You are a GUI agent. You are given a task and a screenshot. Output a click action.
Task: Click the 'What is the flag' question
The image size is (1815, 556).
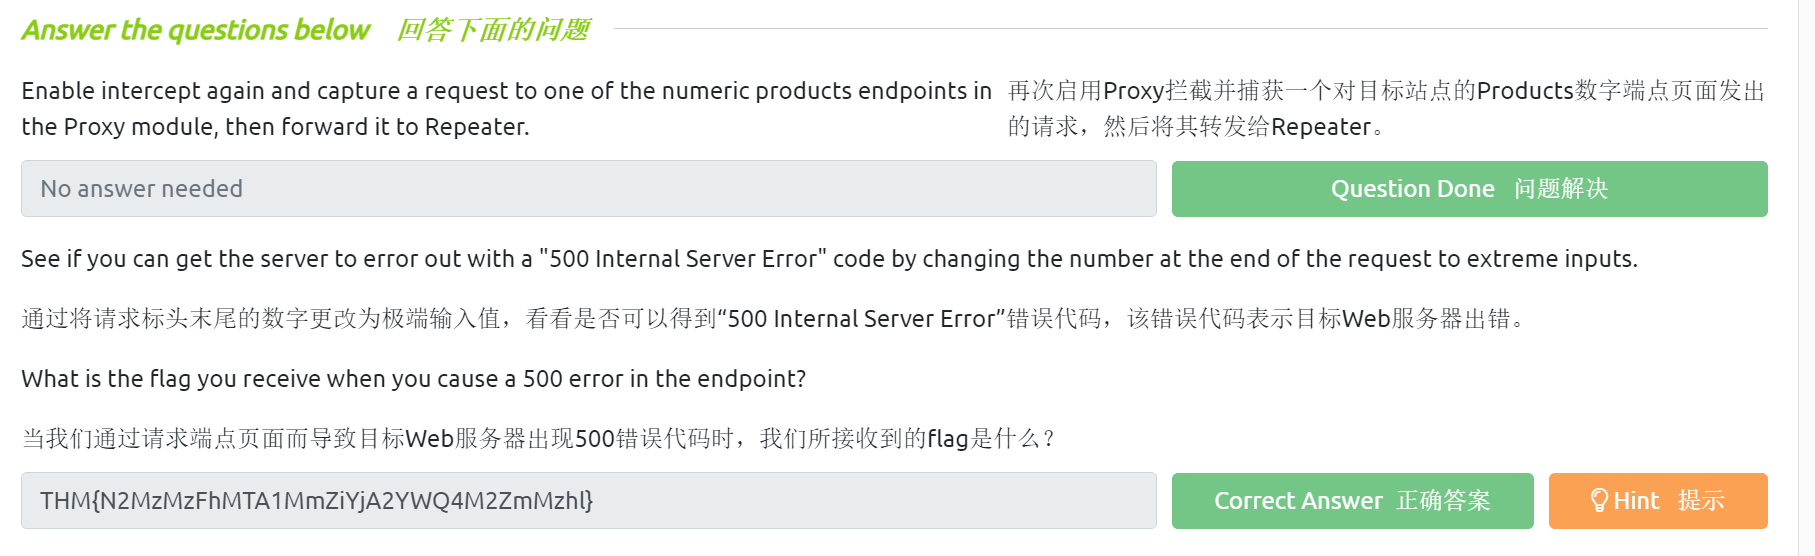[x=413, y=379]
